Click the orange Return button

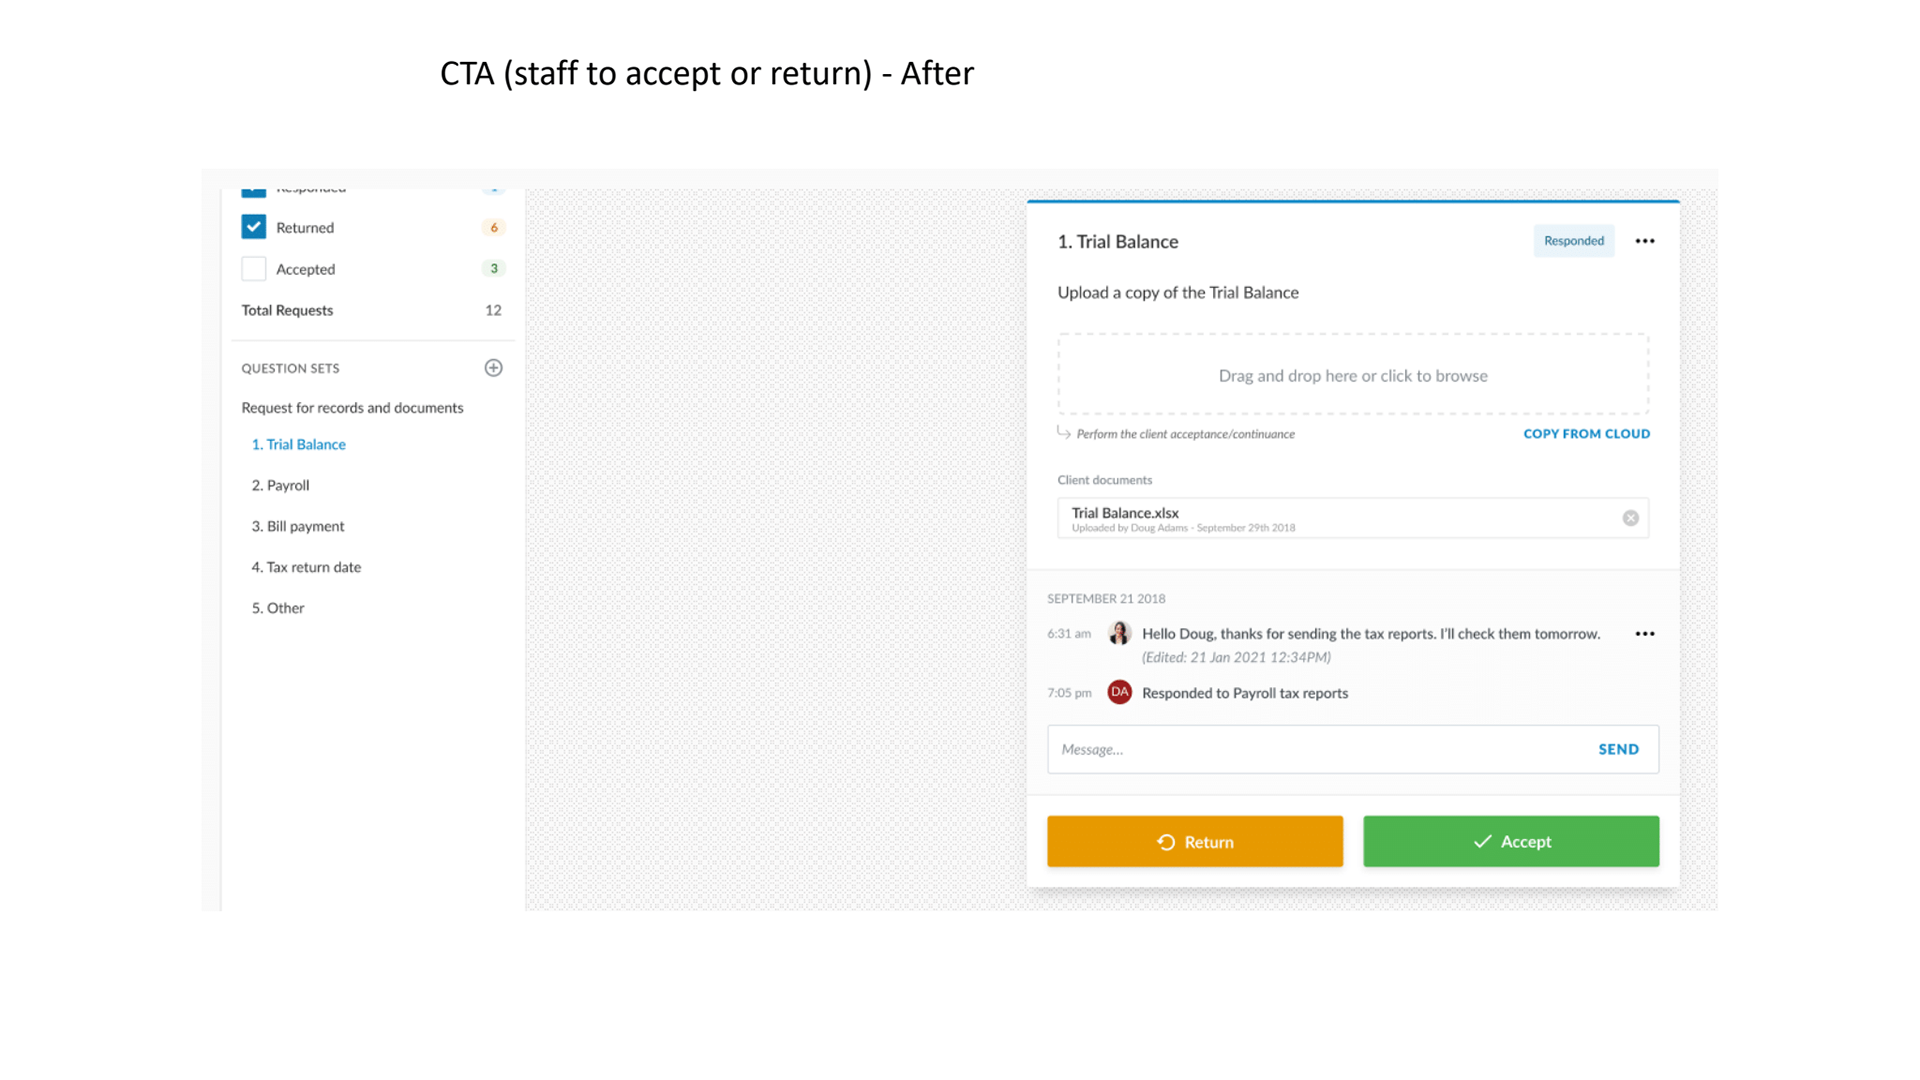click(x=1194, y=841)
